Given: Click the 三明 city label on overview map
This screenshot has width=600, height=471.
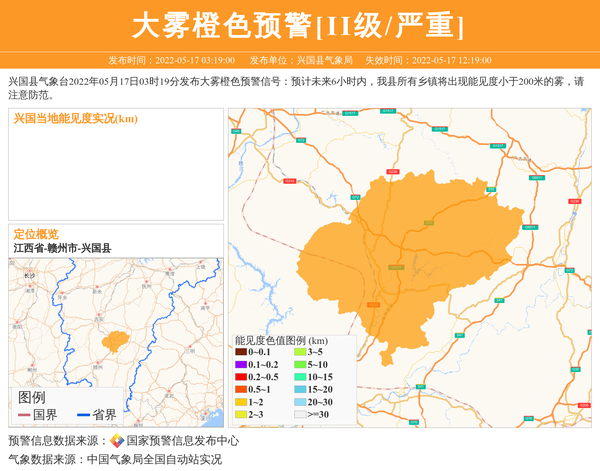Looking at the screenshot, I should click(190, 350).
